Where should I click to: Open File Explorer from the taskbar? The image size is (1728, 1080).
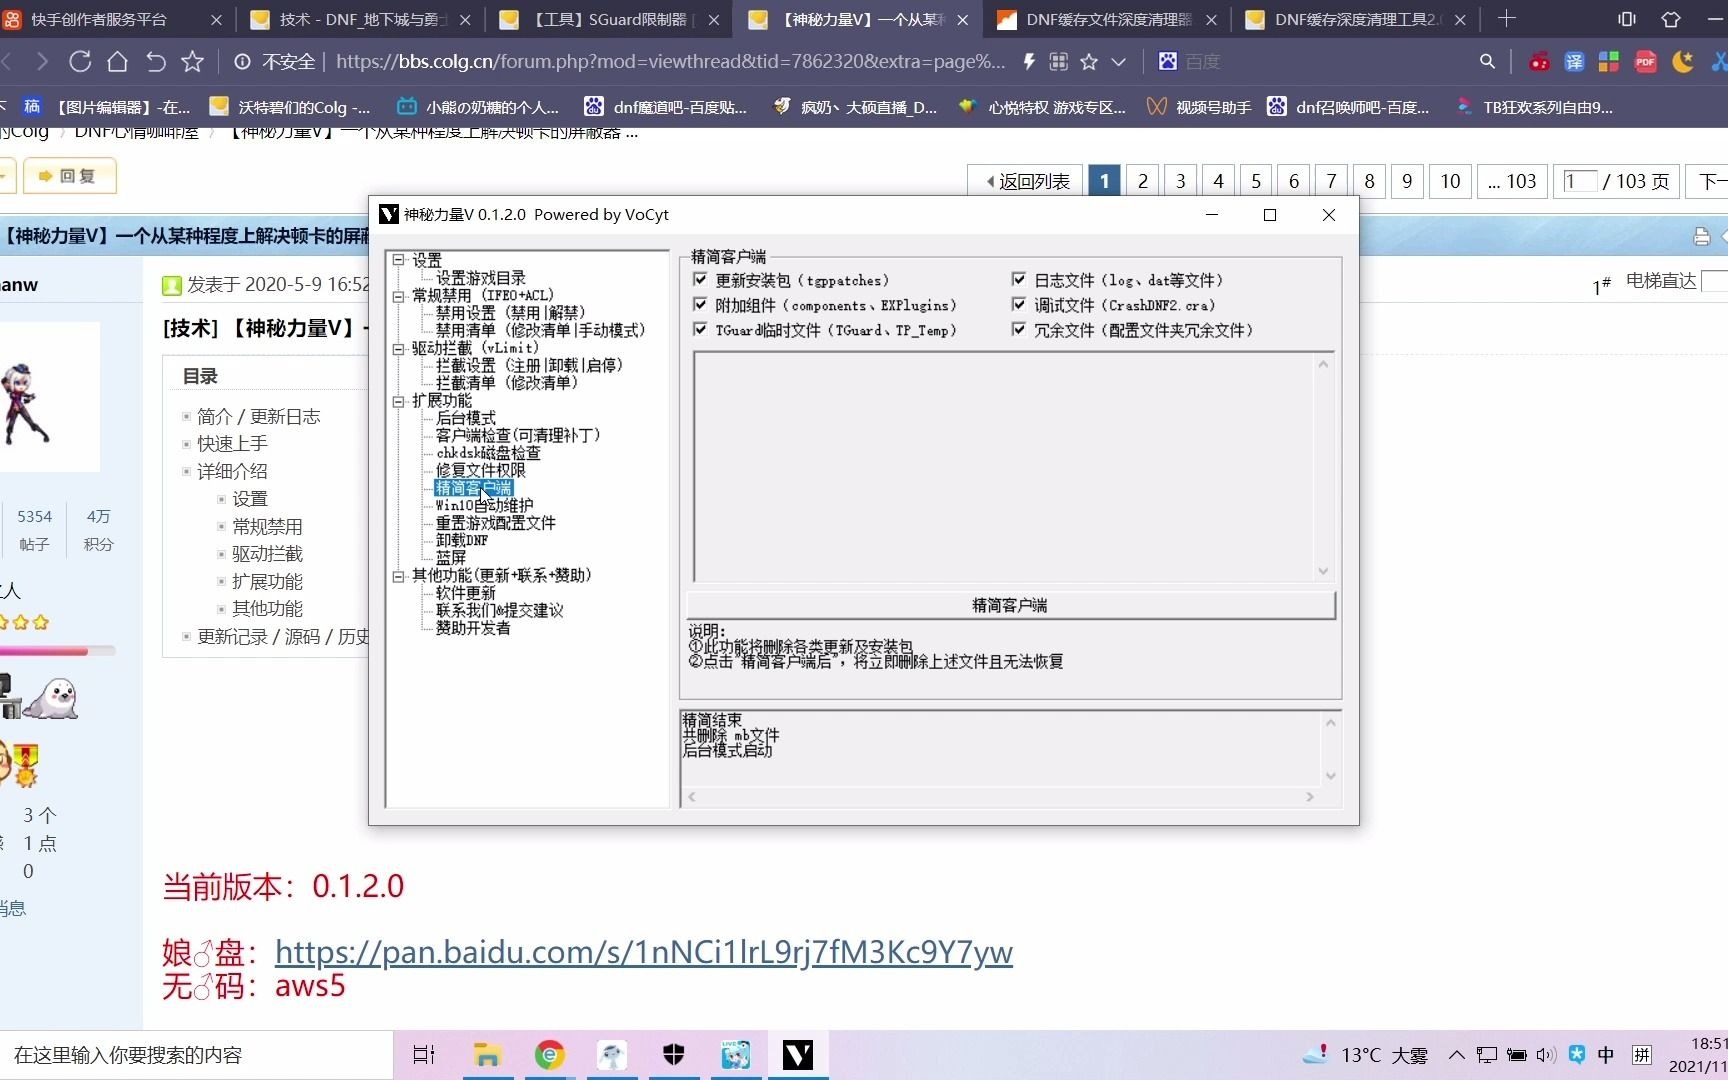tap(487, 1055)
